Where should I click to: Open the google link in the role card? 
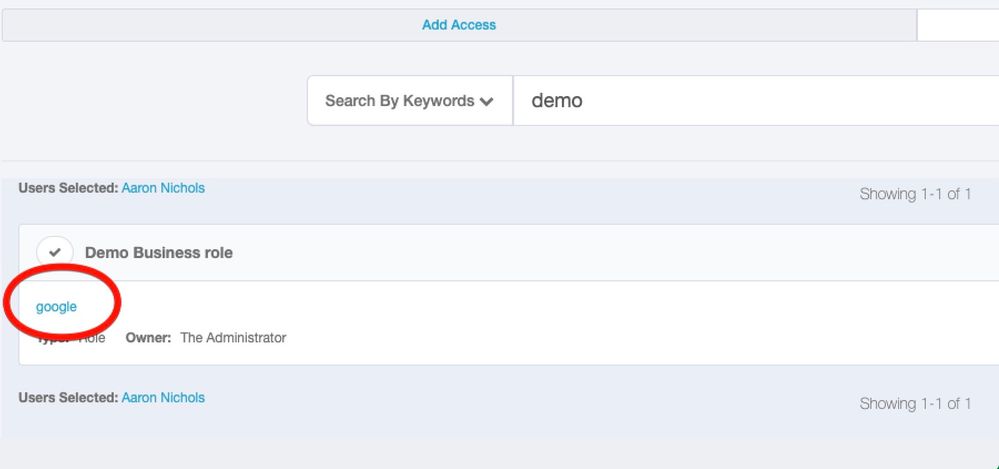(x=56, y=307)
